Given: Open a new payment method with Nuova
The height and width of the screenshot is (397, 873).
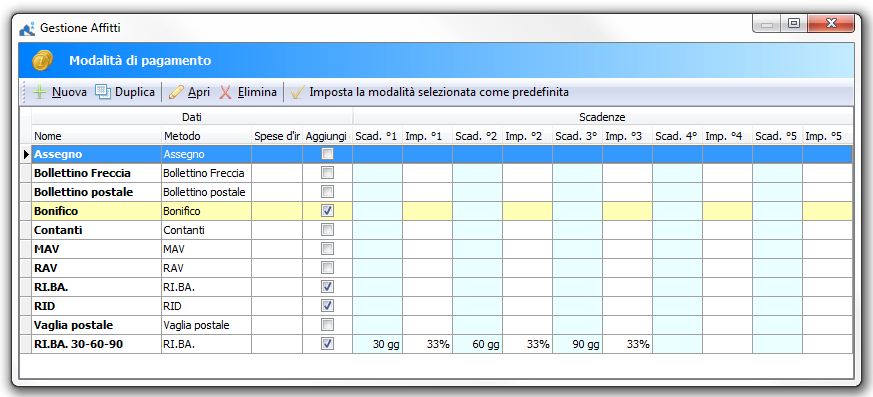Looking at the screenshot, I should pyautogui.click(x=60, y=92).
